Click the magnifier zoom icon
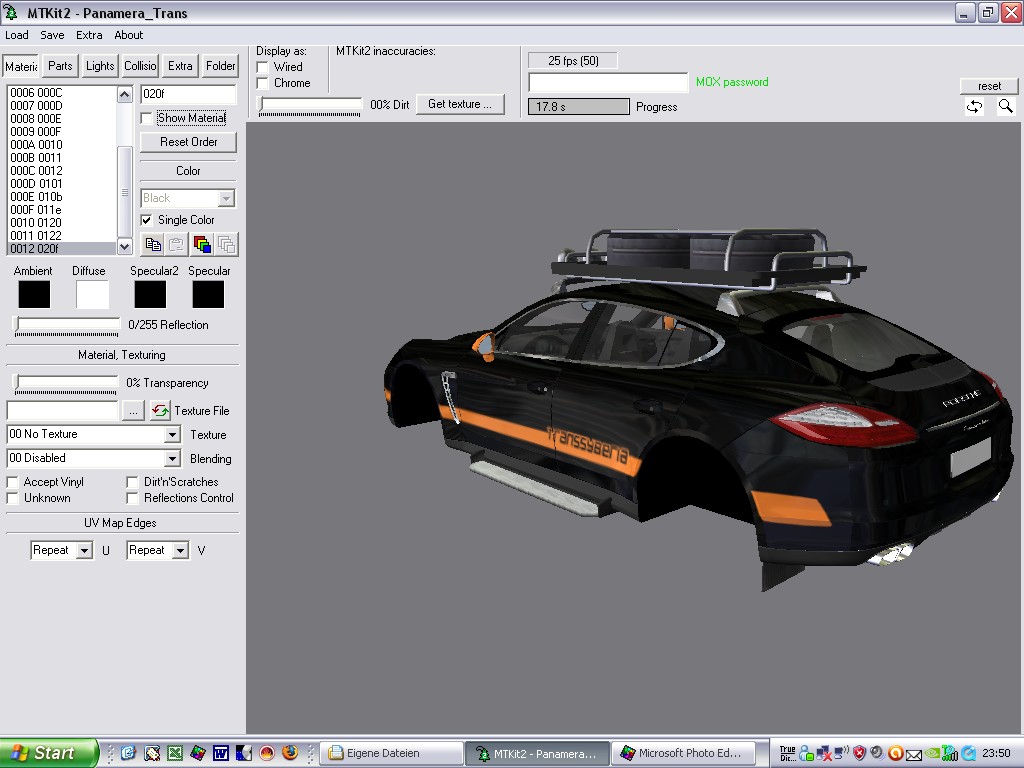1024x768 pixels. pos(1006,106)
